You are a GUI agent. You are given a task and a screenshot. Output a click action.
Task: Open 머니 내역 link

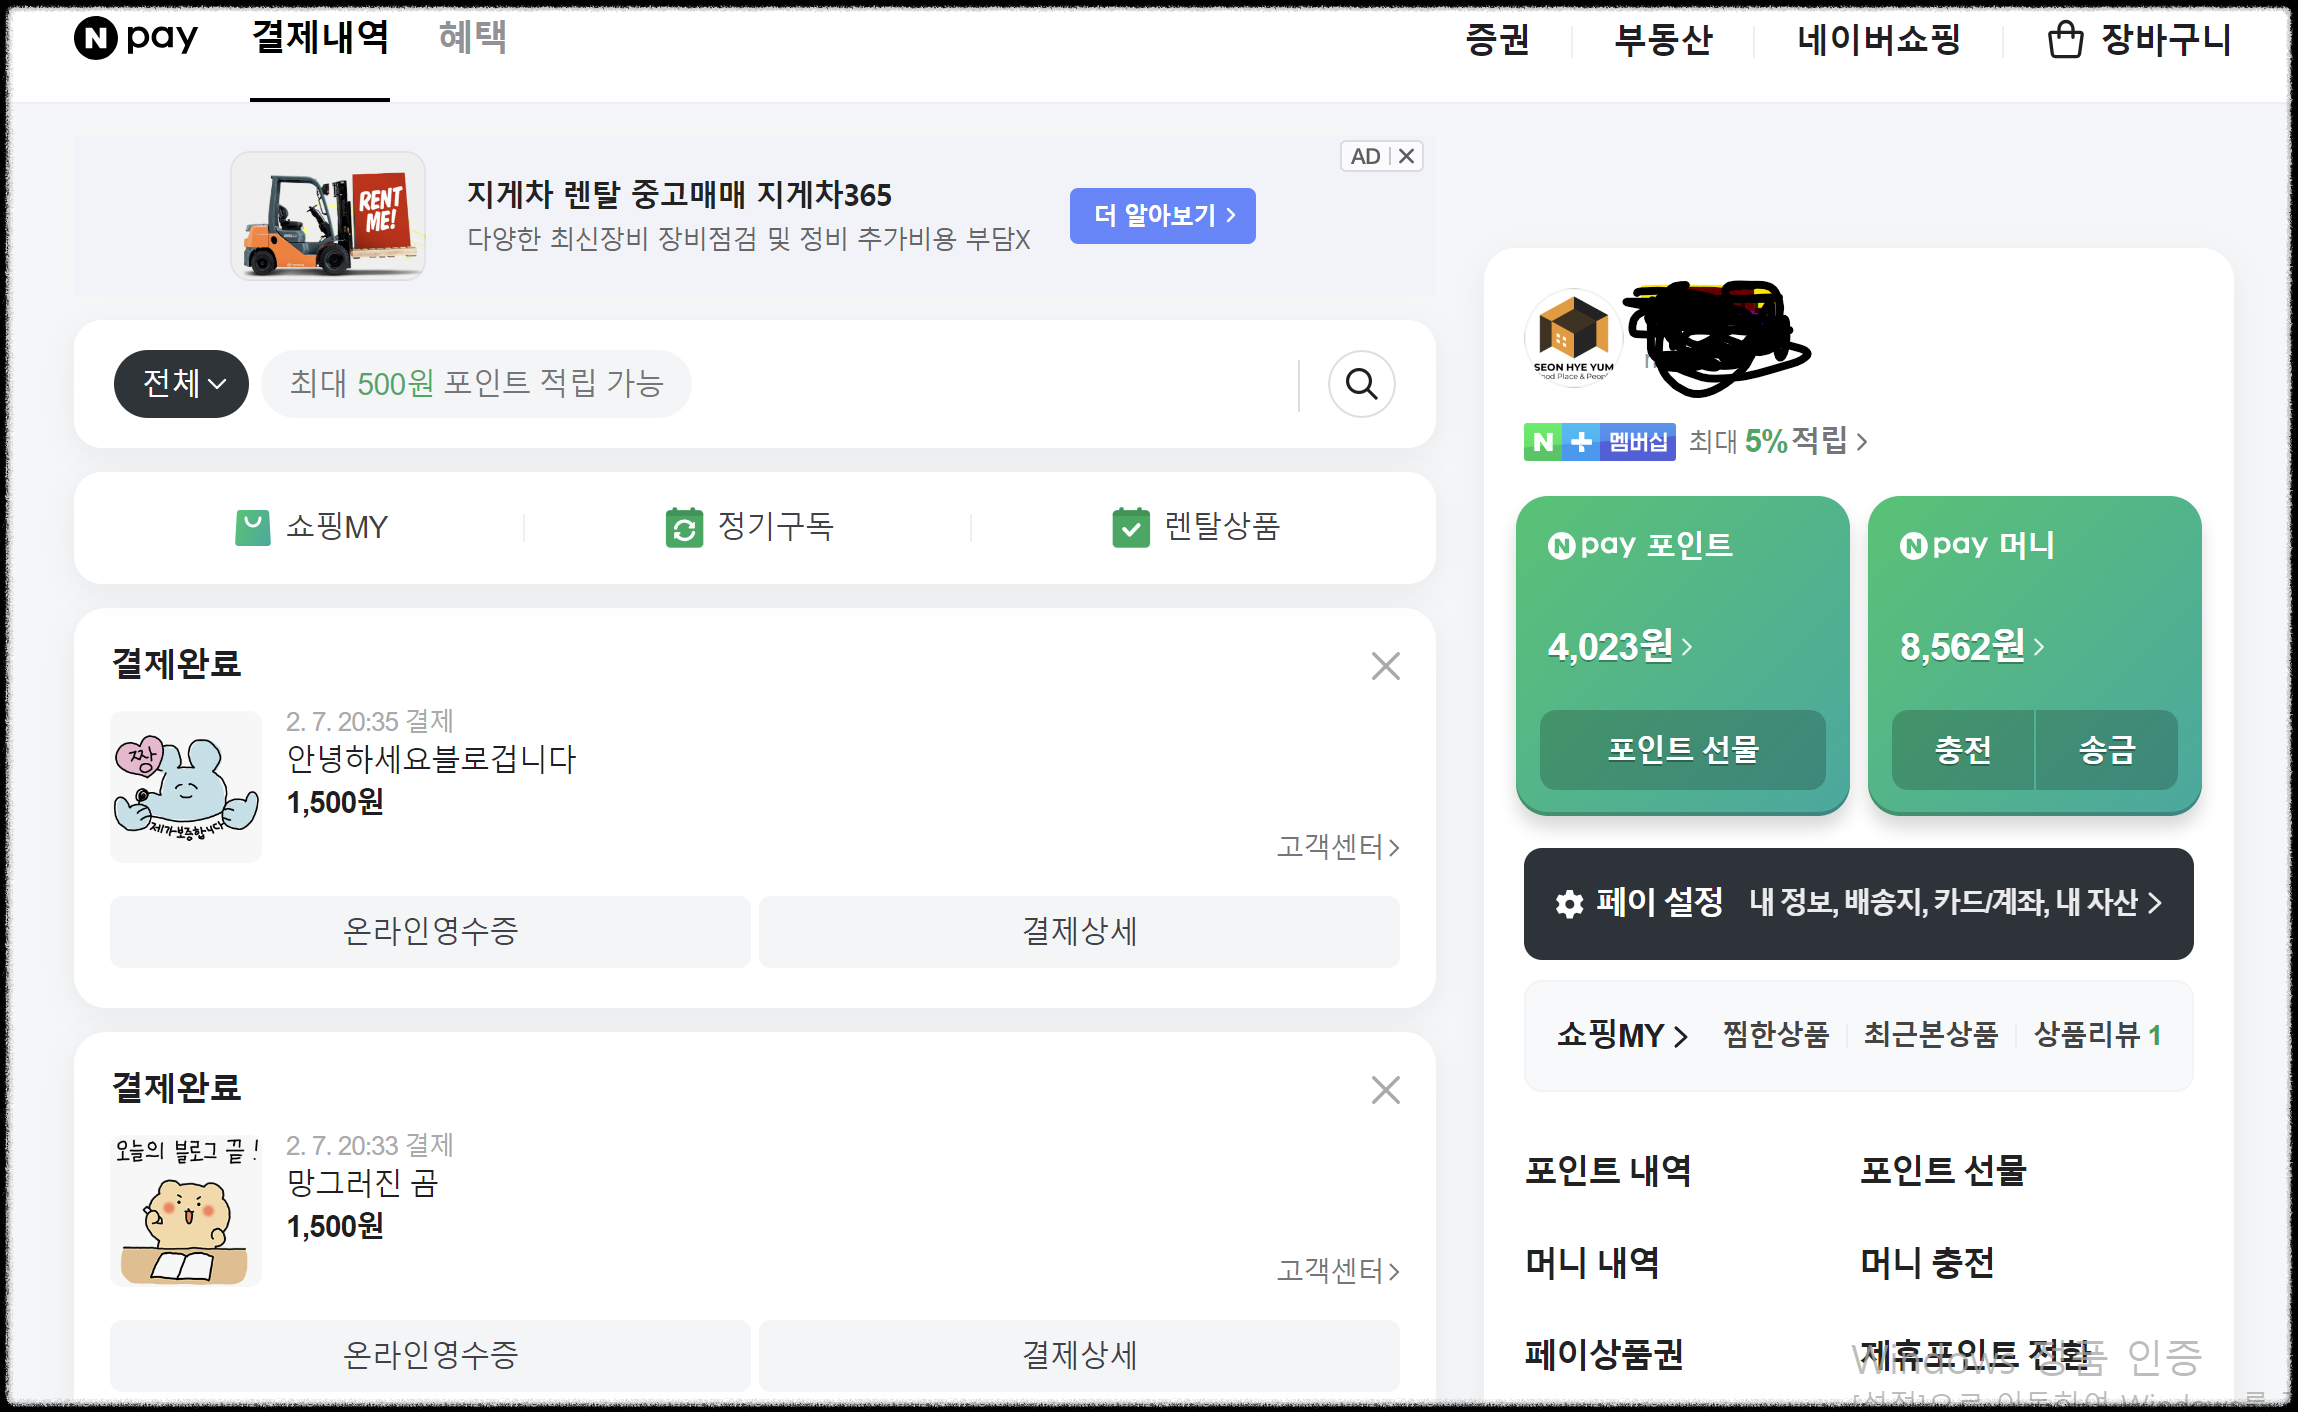click(x=1592, y=1263)
